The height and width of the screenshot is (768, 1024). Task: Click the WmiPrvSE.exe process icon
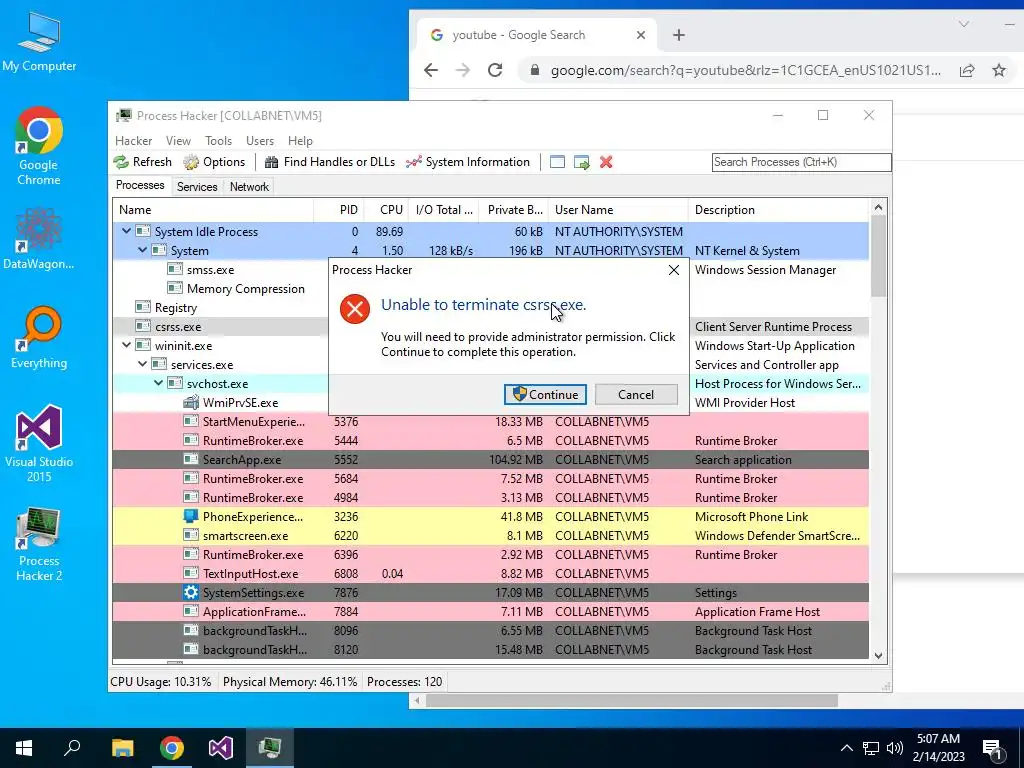(191, 403)
